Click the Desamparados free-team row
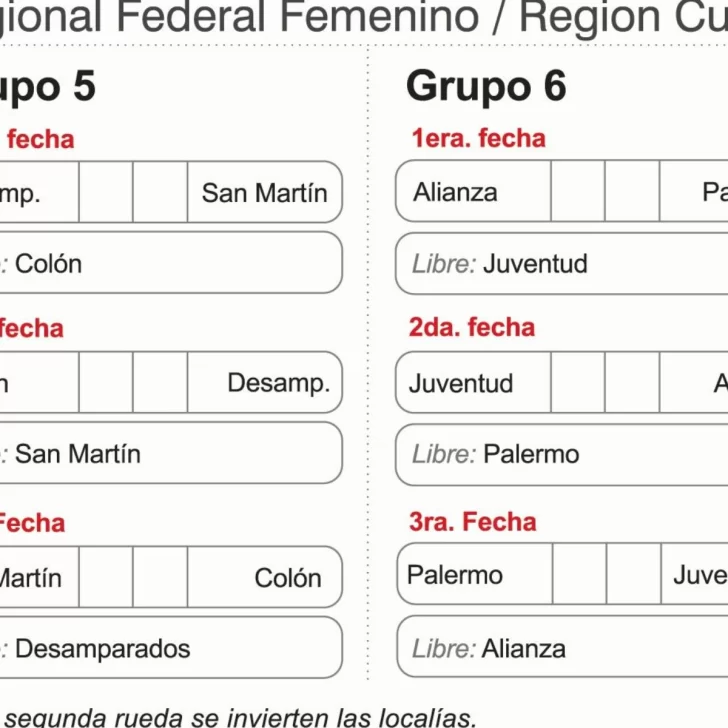Image resolution: width=728 pixels, height=728 pixels. click(x=170, y=648)
